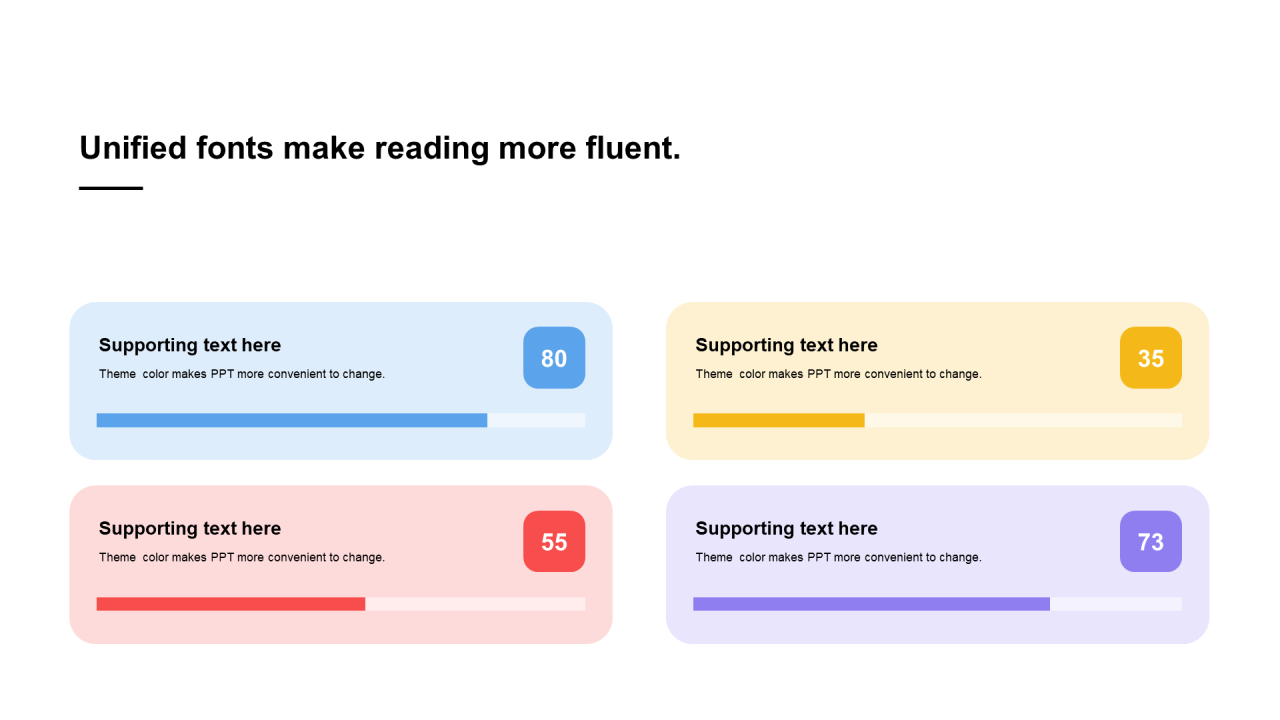Click the filled part of the red progress bar
The image size is (1280, 720).
tap(230, 604)
